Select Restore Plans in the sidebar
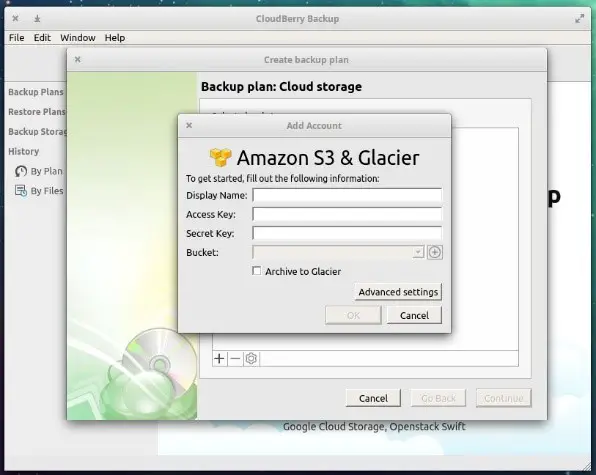This screenshot has width=596, height=475. coord(37,112)
